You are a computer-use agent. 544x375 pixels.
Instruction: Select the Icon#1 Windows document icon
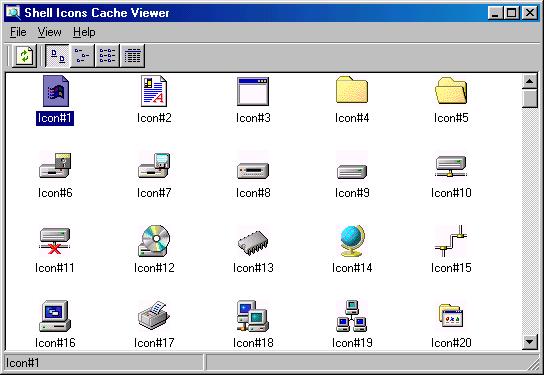tap(56, 91)
